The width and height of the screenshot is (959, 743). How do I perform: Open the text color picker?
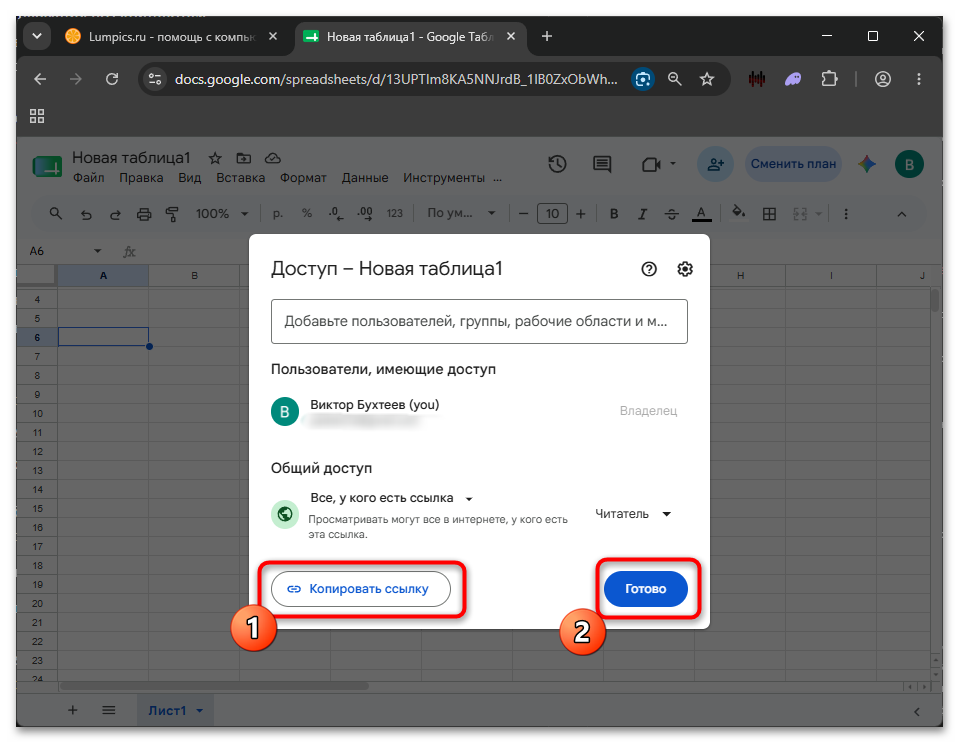[702, 214]
